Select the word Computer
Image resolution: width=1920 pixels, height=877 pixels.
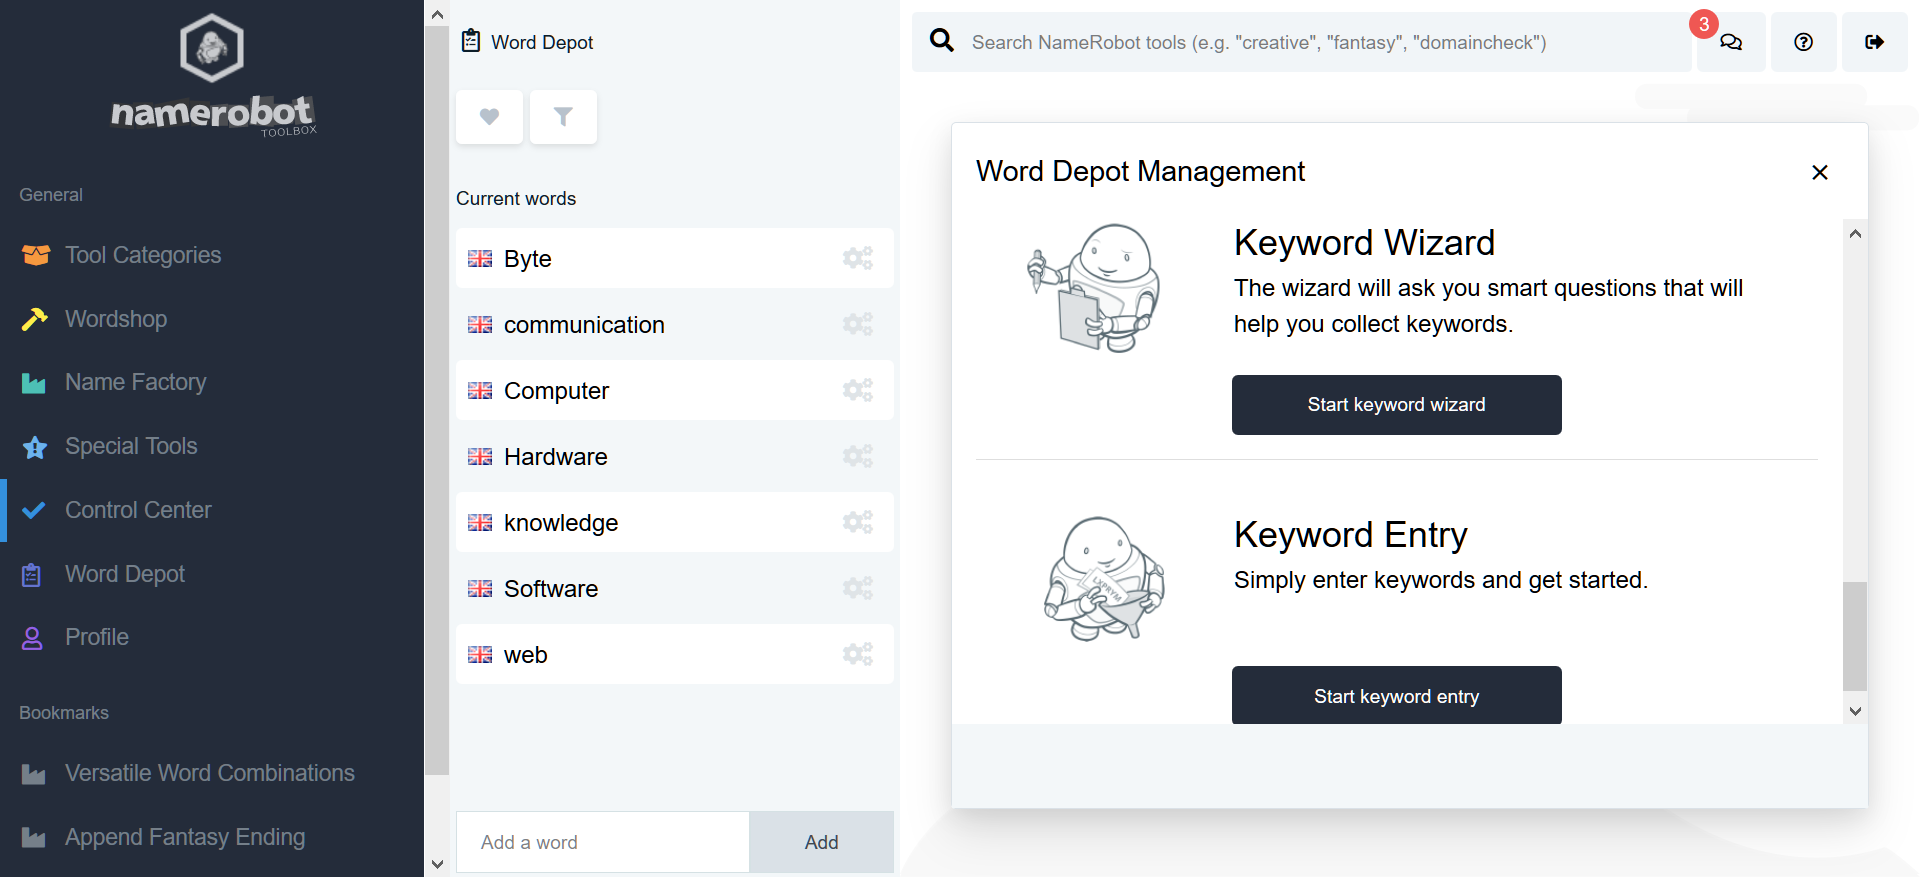556,391
